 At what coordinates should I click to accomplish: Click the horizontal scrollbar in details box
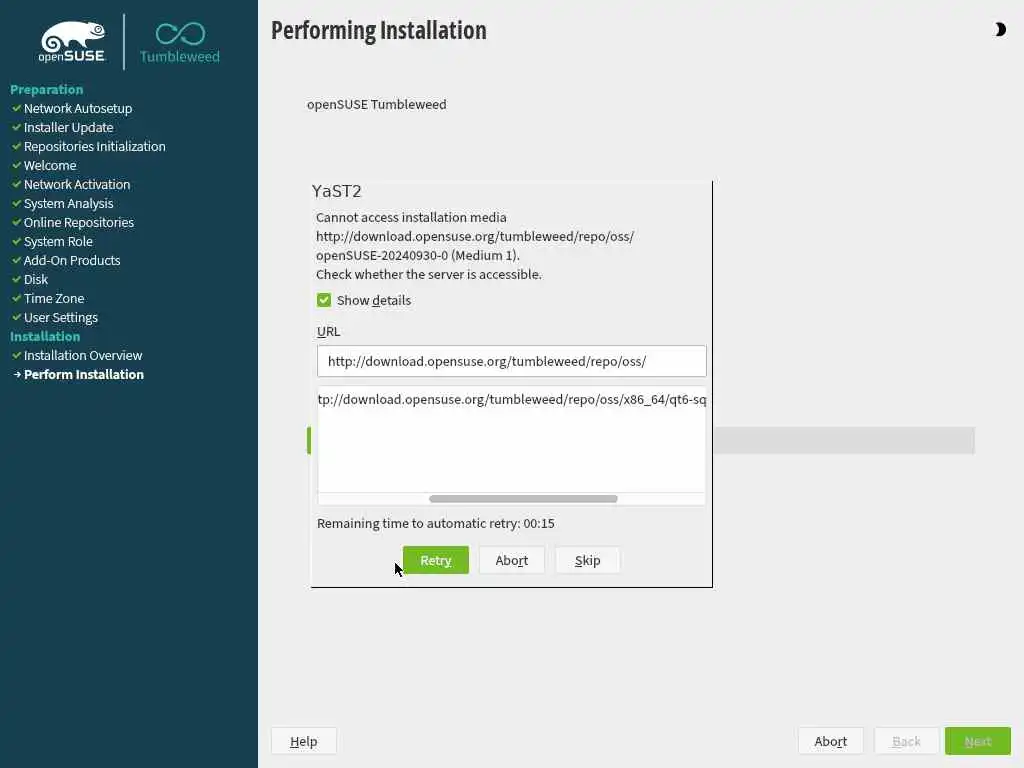[x=523, y=499]
